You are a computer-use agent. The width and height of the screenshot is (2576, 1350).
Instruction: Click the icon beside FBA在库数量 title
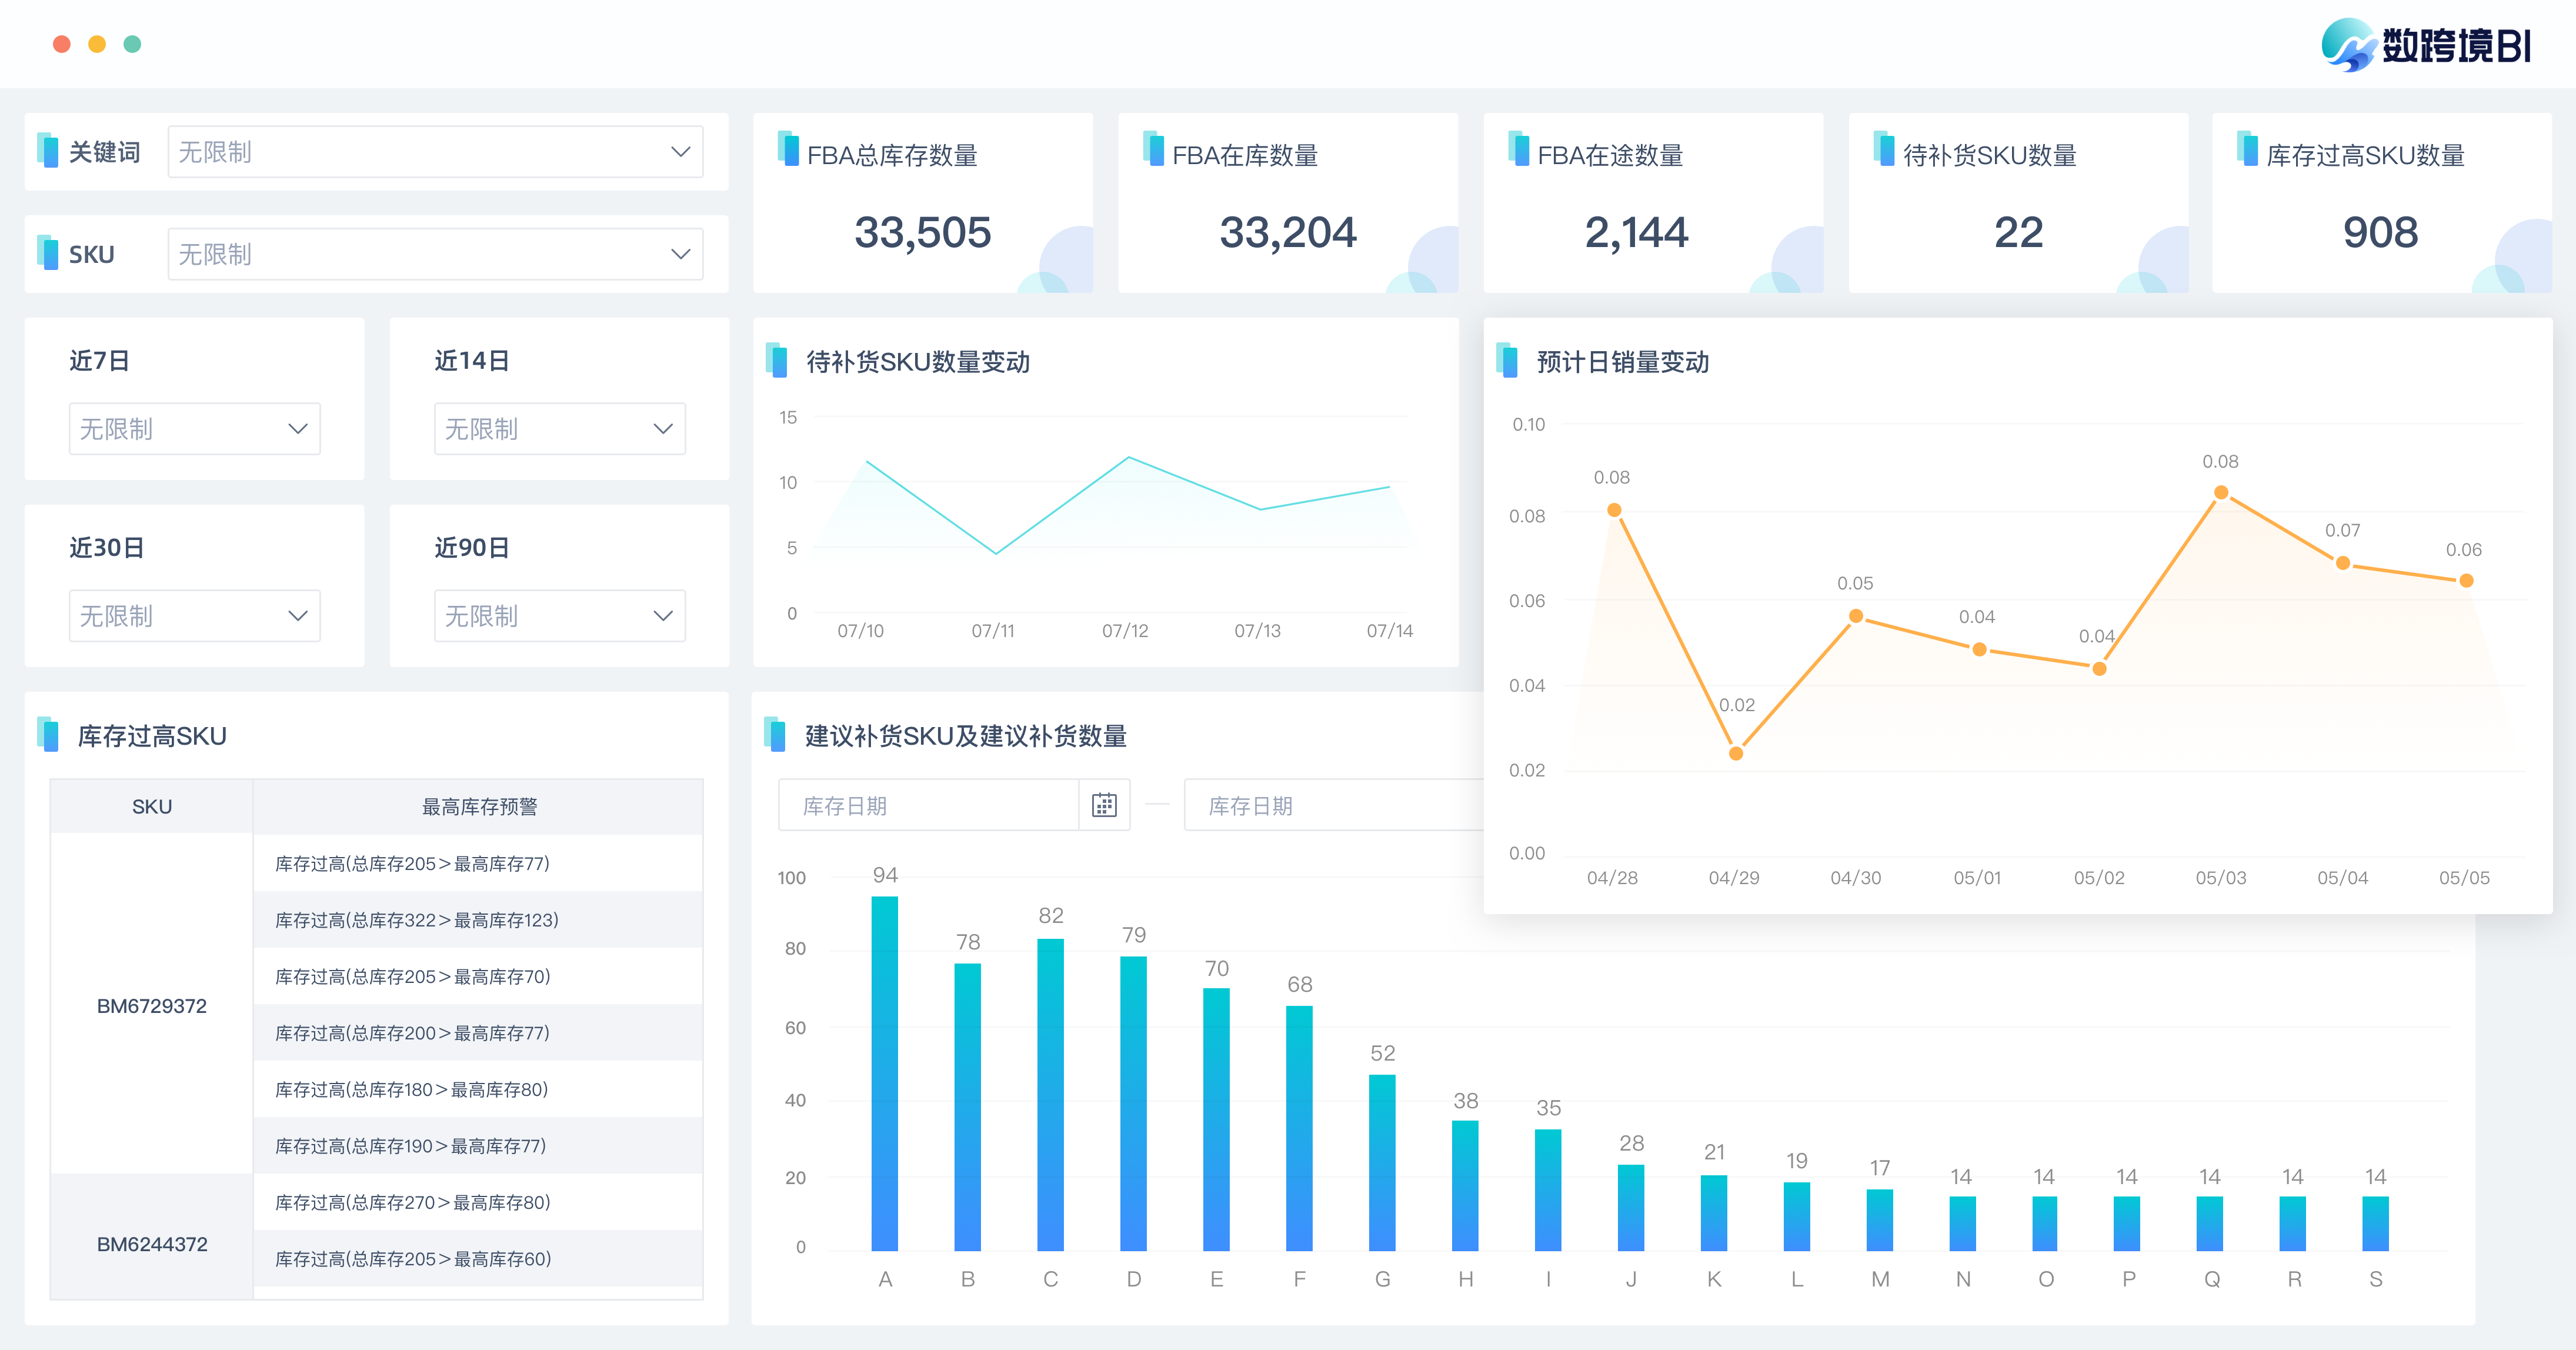click(x=1153, y=149)
